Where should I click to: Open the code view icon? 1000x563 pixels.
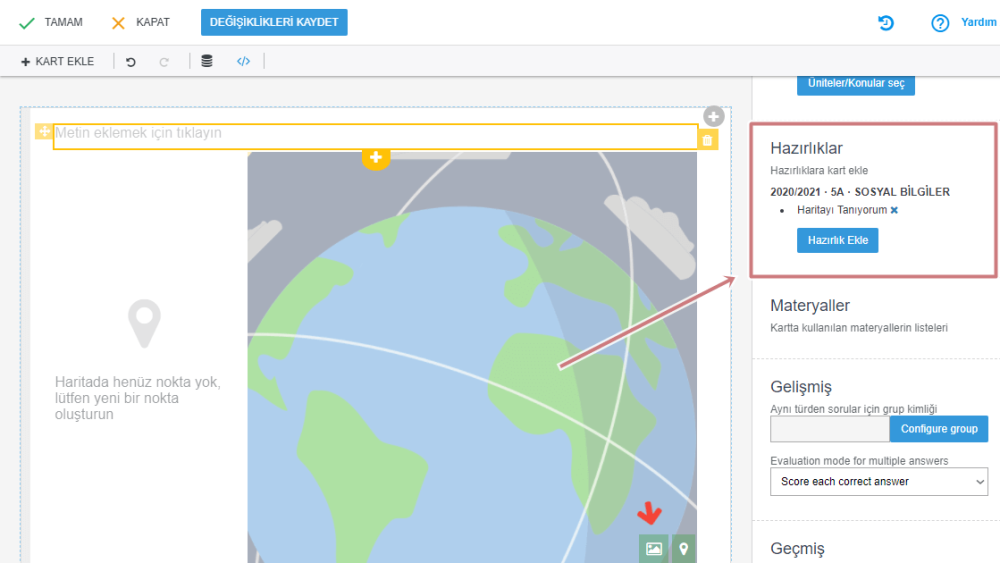tap(243, 61)
